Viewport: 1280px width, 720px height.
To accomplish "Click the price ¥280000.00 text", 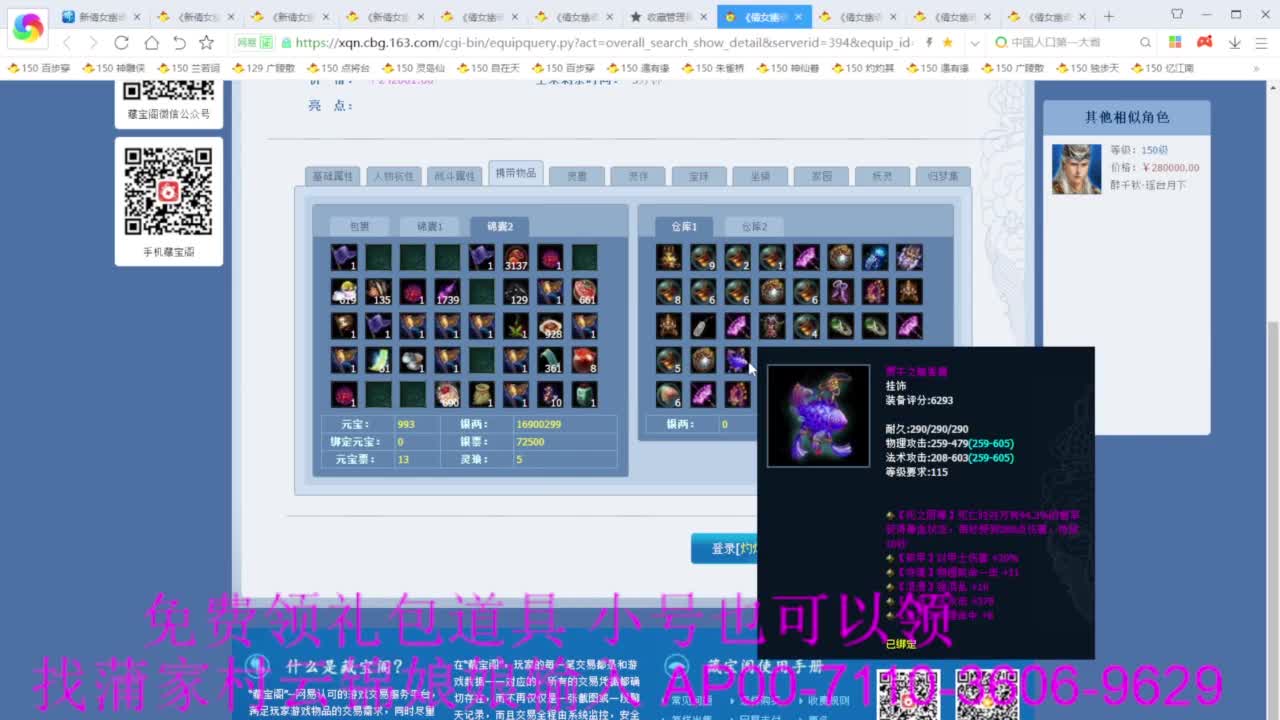I will [1170, 168].
